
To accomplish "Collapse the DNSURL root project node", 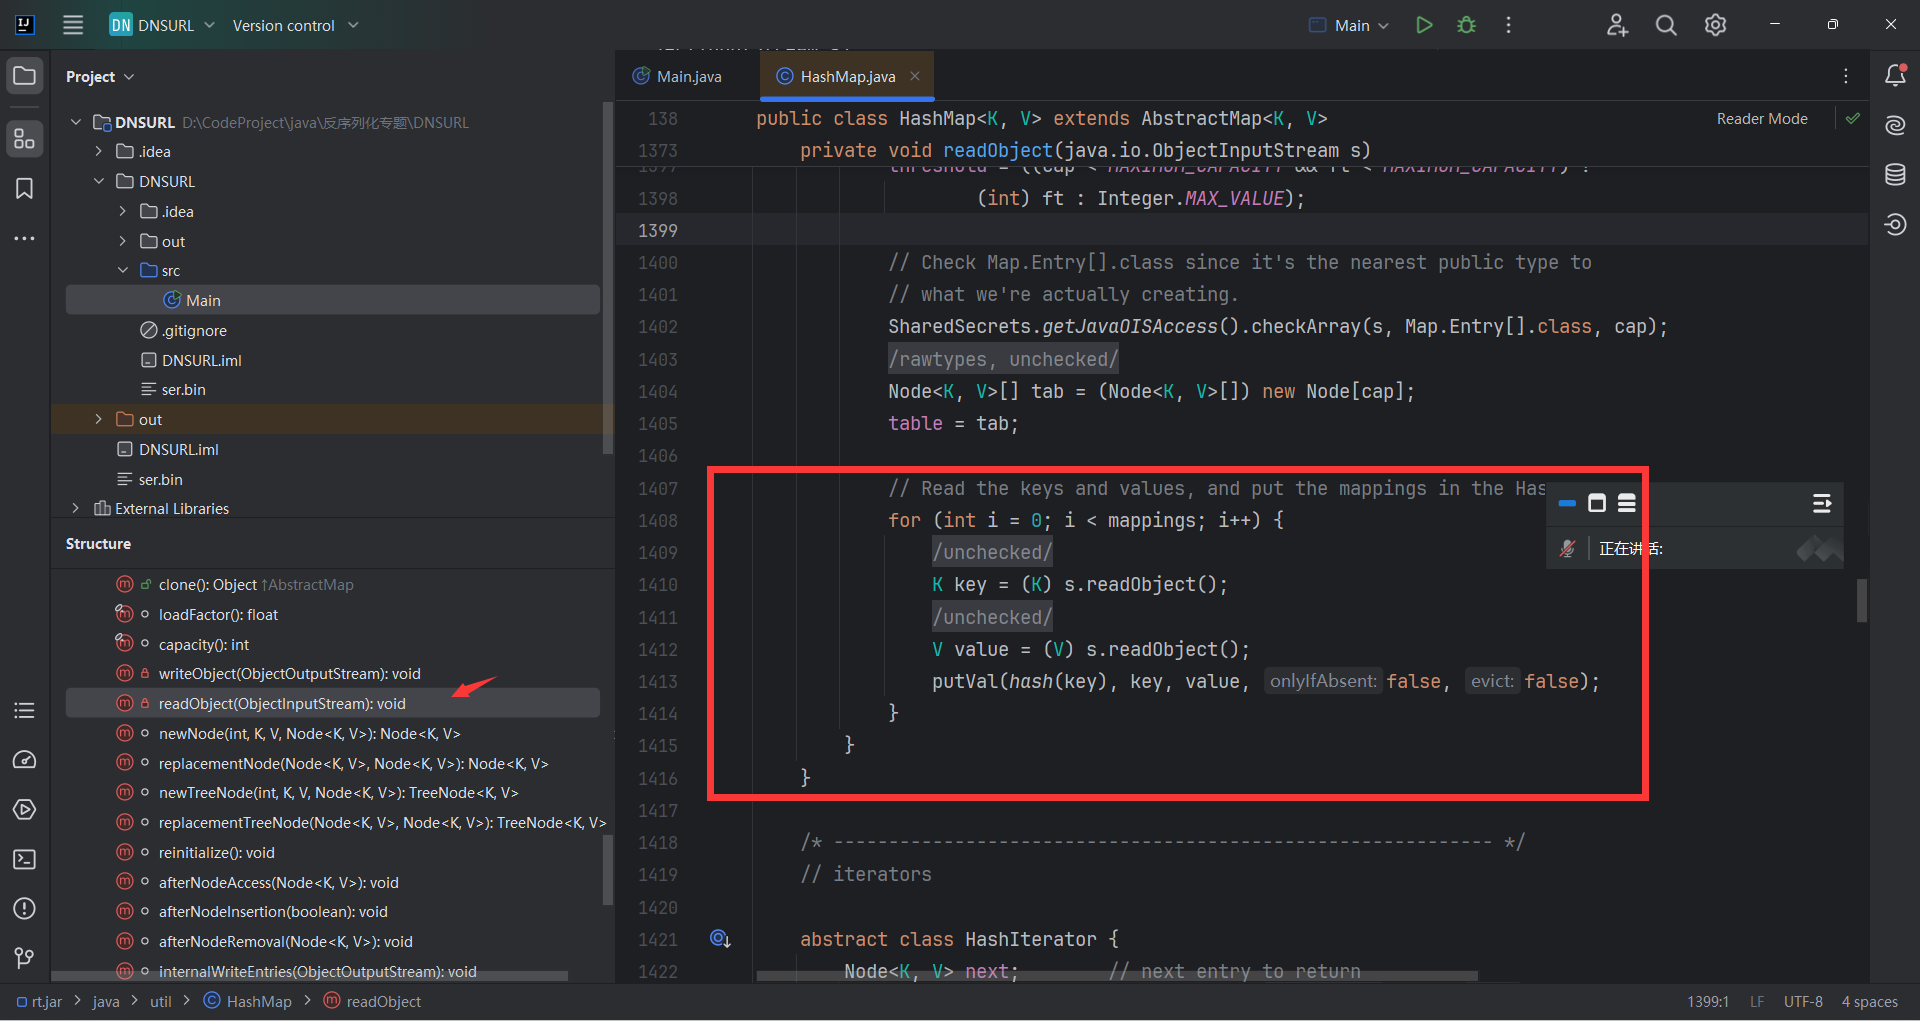I will pos(76,122).
